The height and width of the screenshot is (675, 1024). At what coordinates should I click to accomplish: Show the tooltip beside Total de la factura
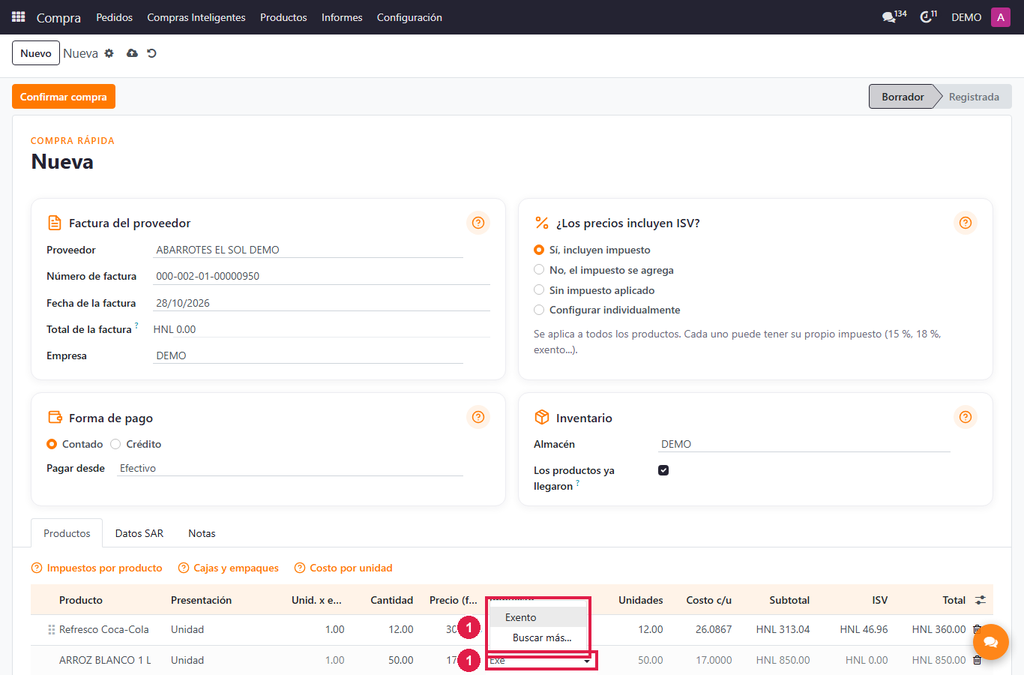coord(136,324)
